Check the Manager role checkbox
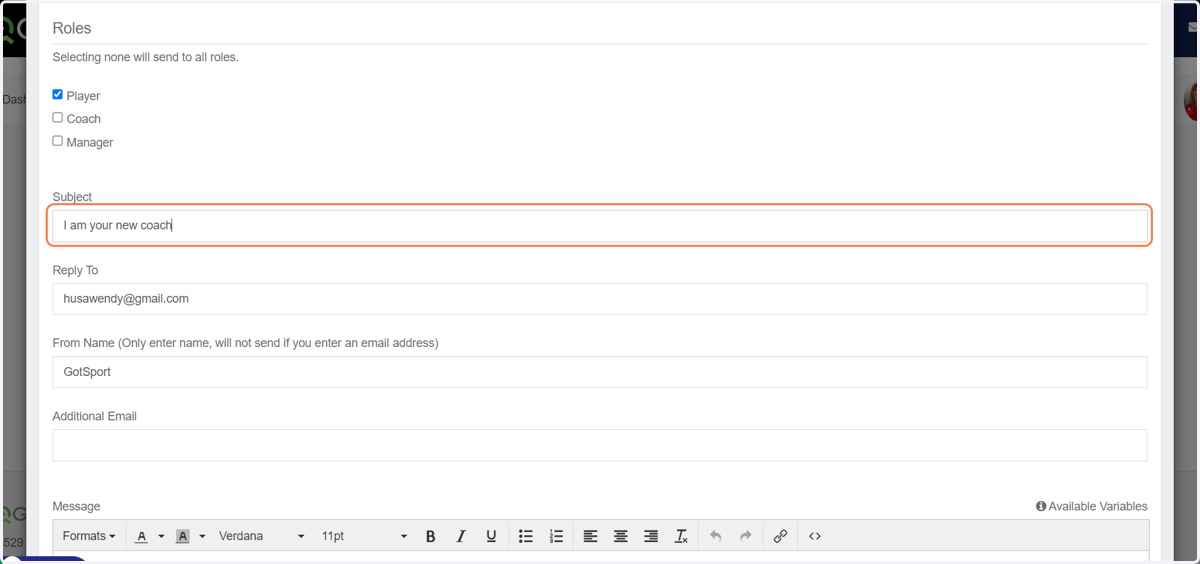Screen dimensions: 1200x564 (58, 141)
